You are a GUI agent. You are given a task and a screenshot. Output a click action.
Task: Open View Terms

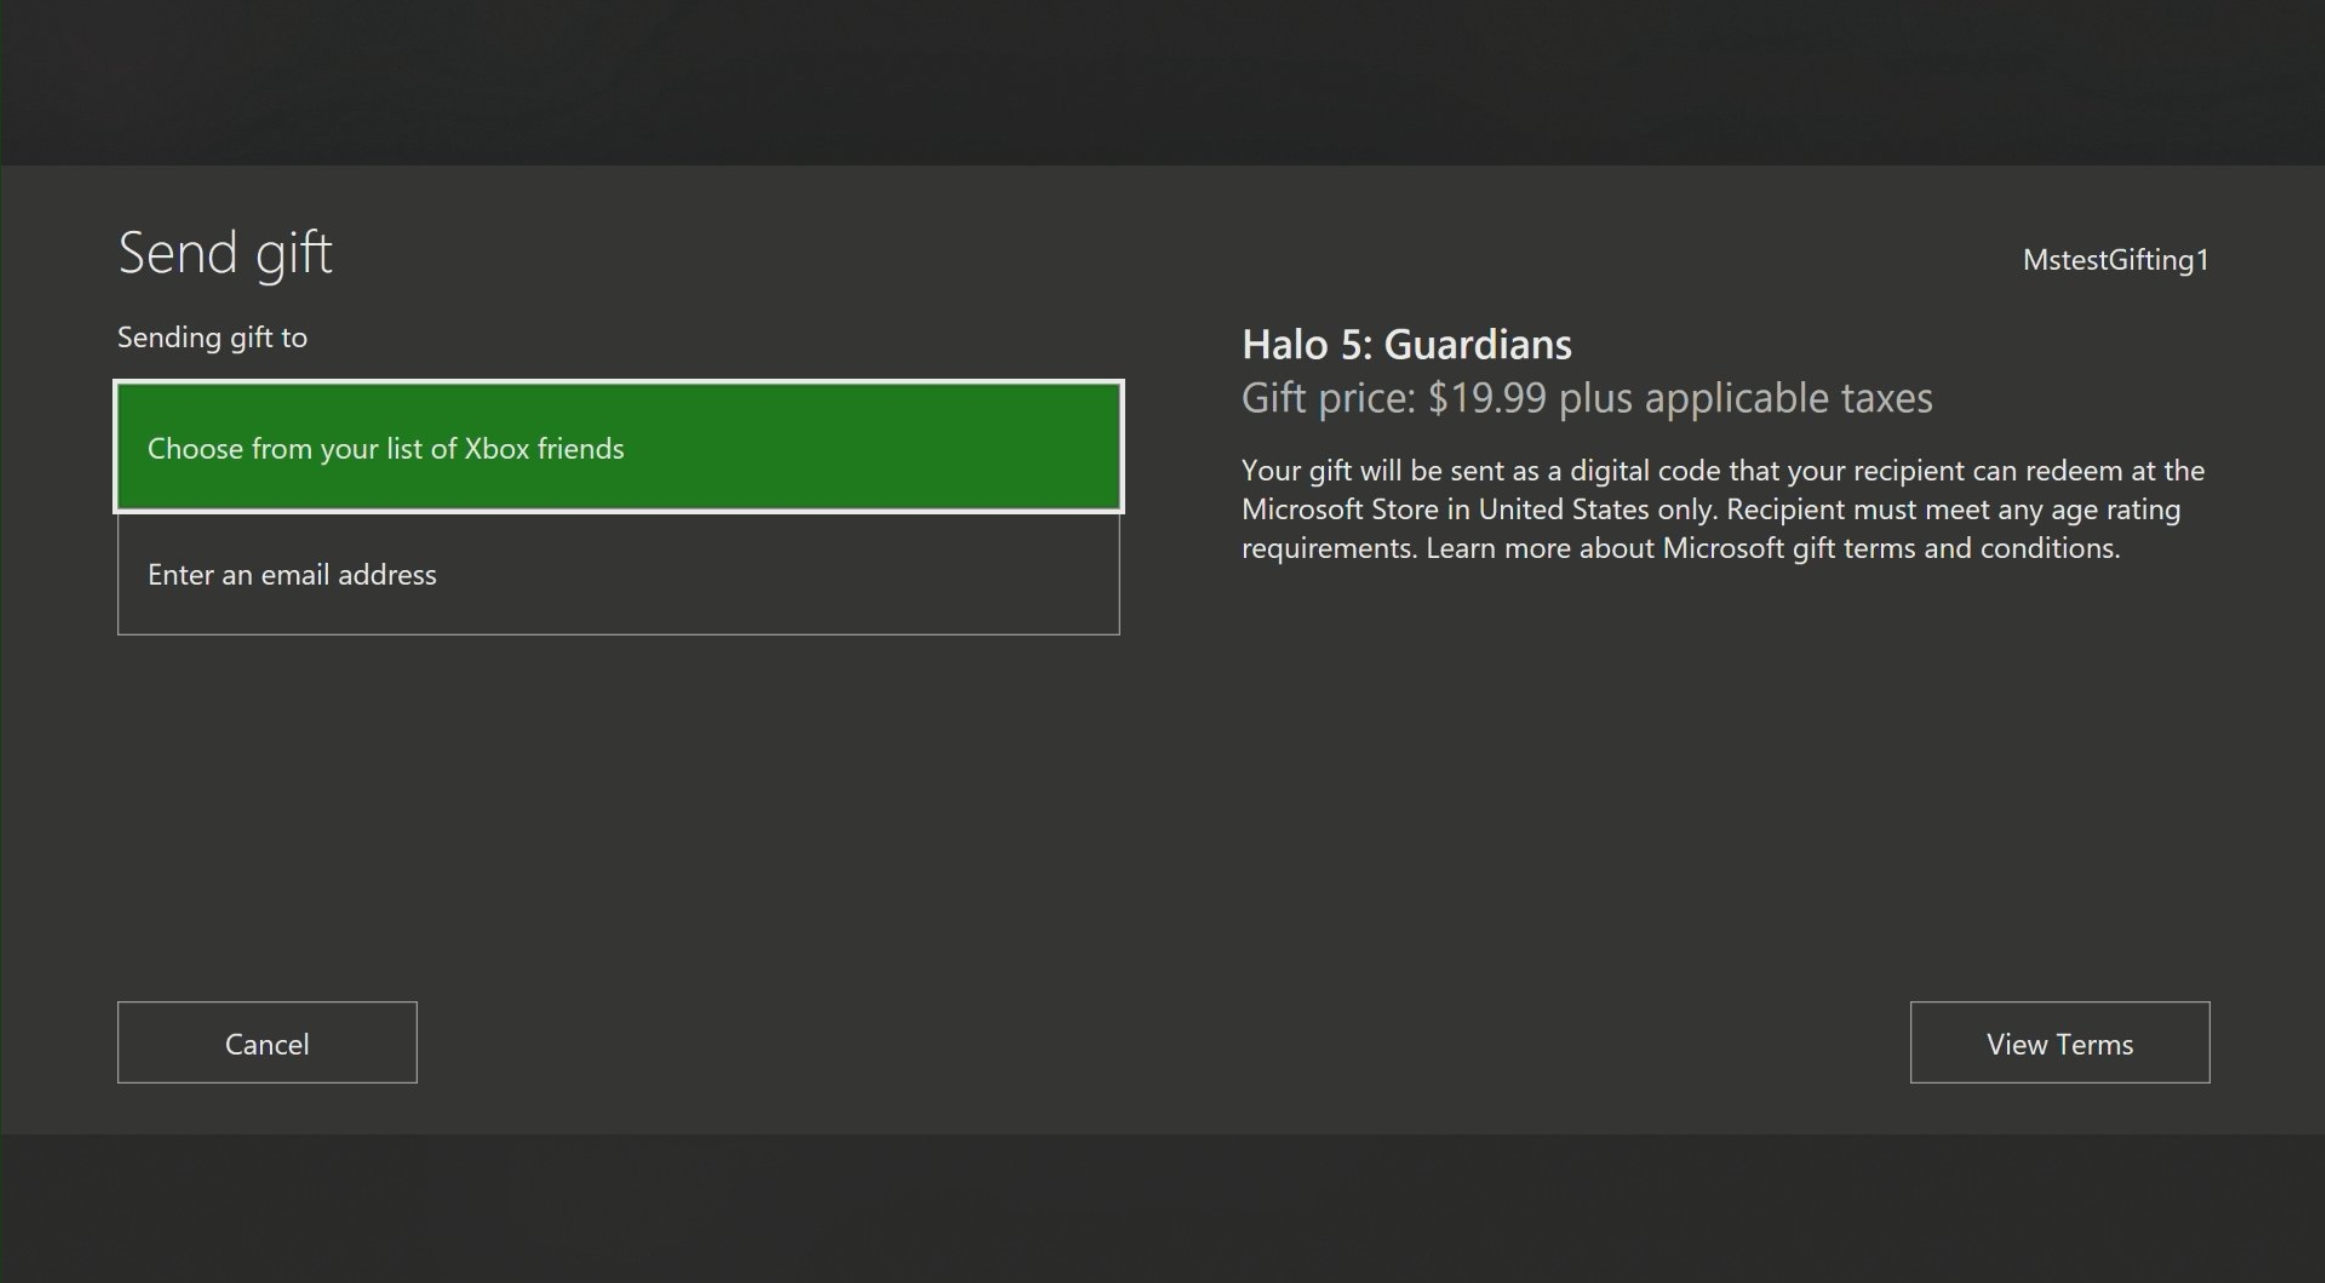pyautogui.click(x=2059, y=1042)
